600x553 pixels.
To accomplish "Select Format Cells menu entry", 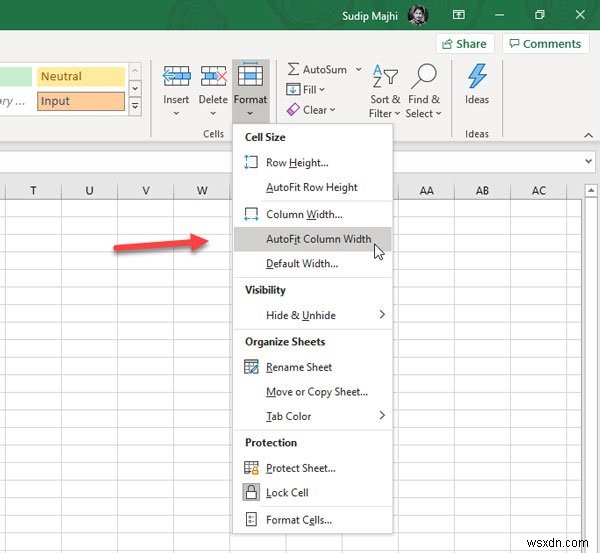I will click(313, 520).
